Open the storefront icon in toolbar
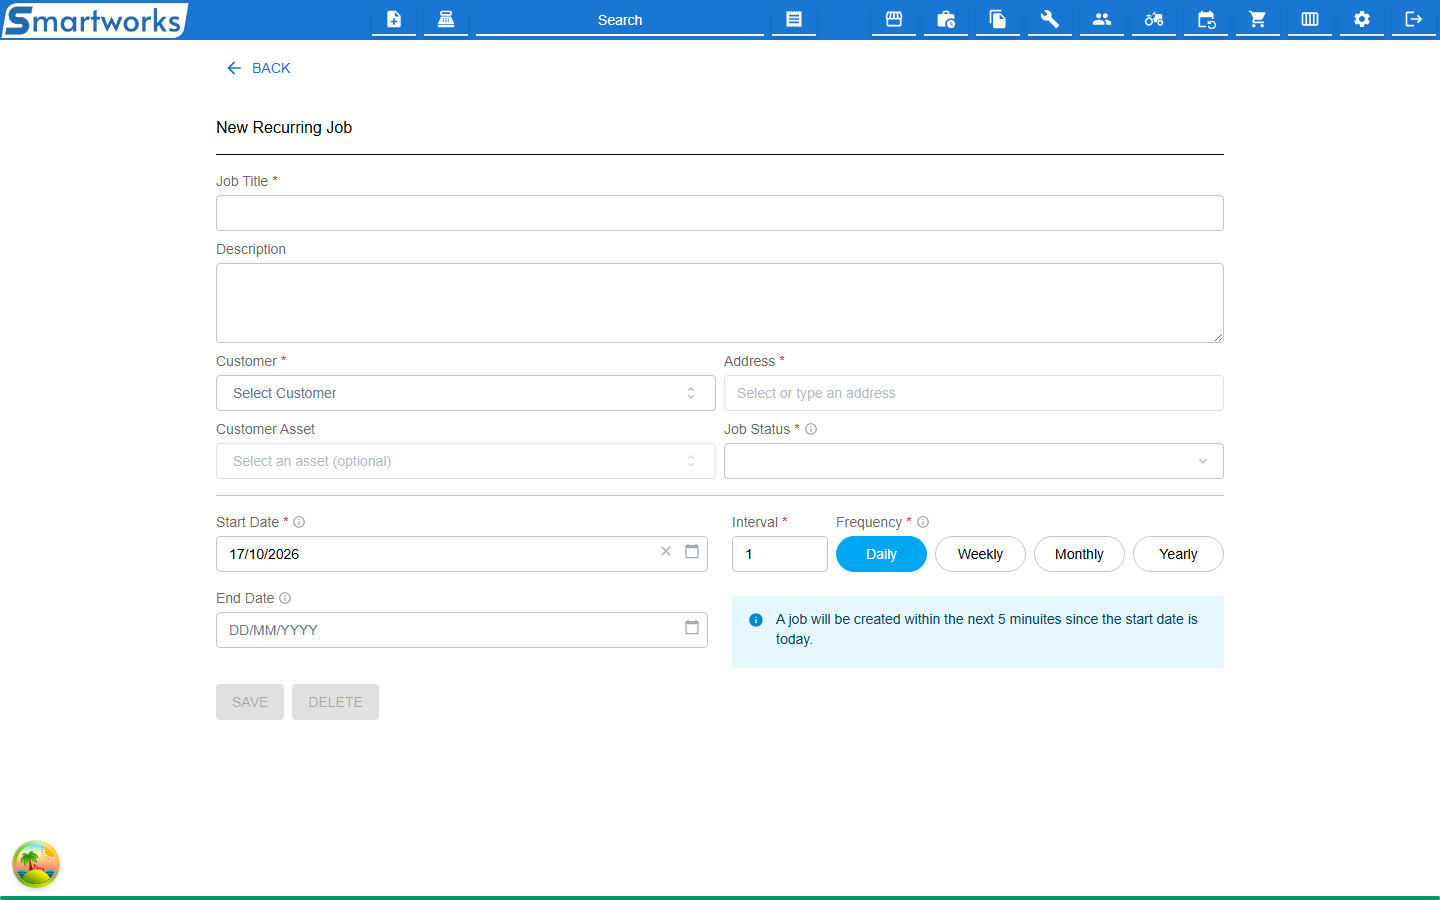This screenshot has height=900, width=1440. pyautogui.click(x=894, y=19)
